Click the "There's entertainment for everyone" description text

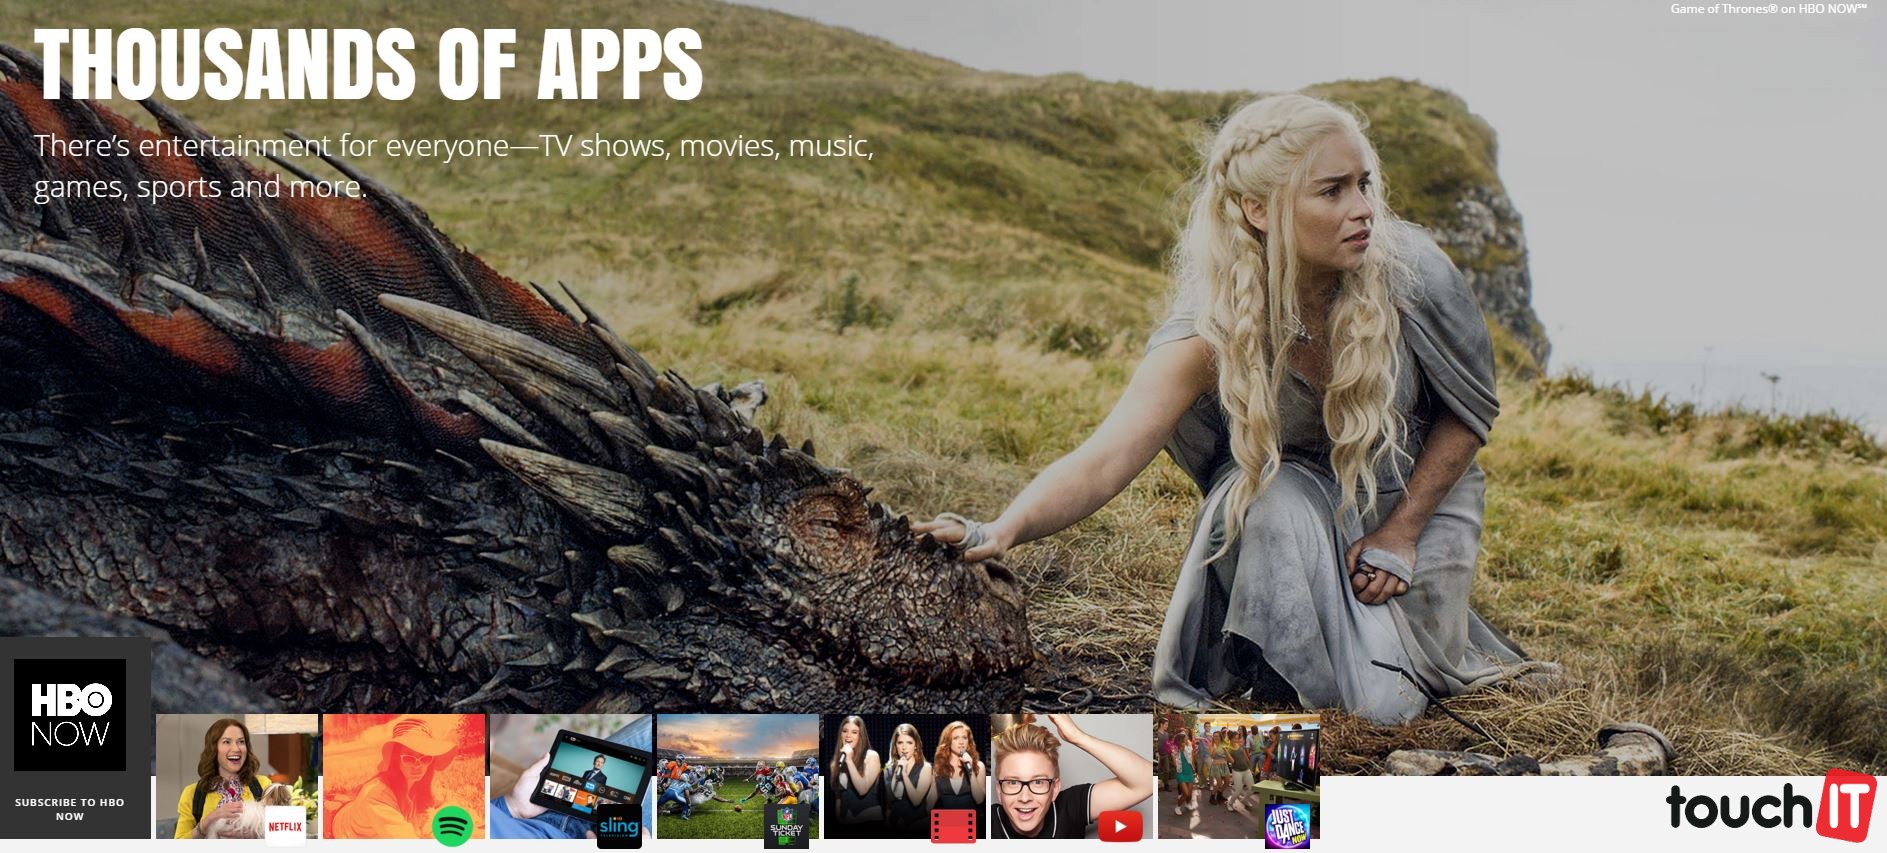point(454,166)
